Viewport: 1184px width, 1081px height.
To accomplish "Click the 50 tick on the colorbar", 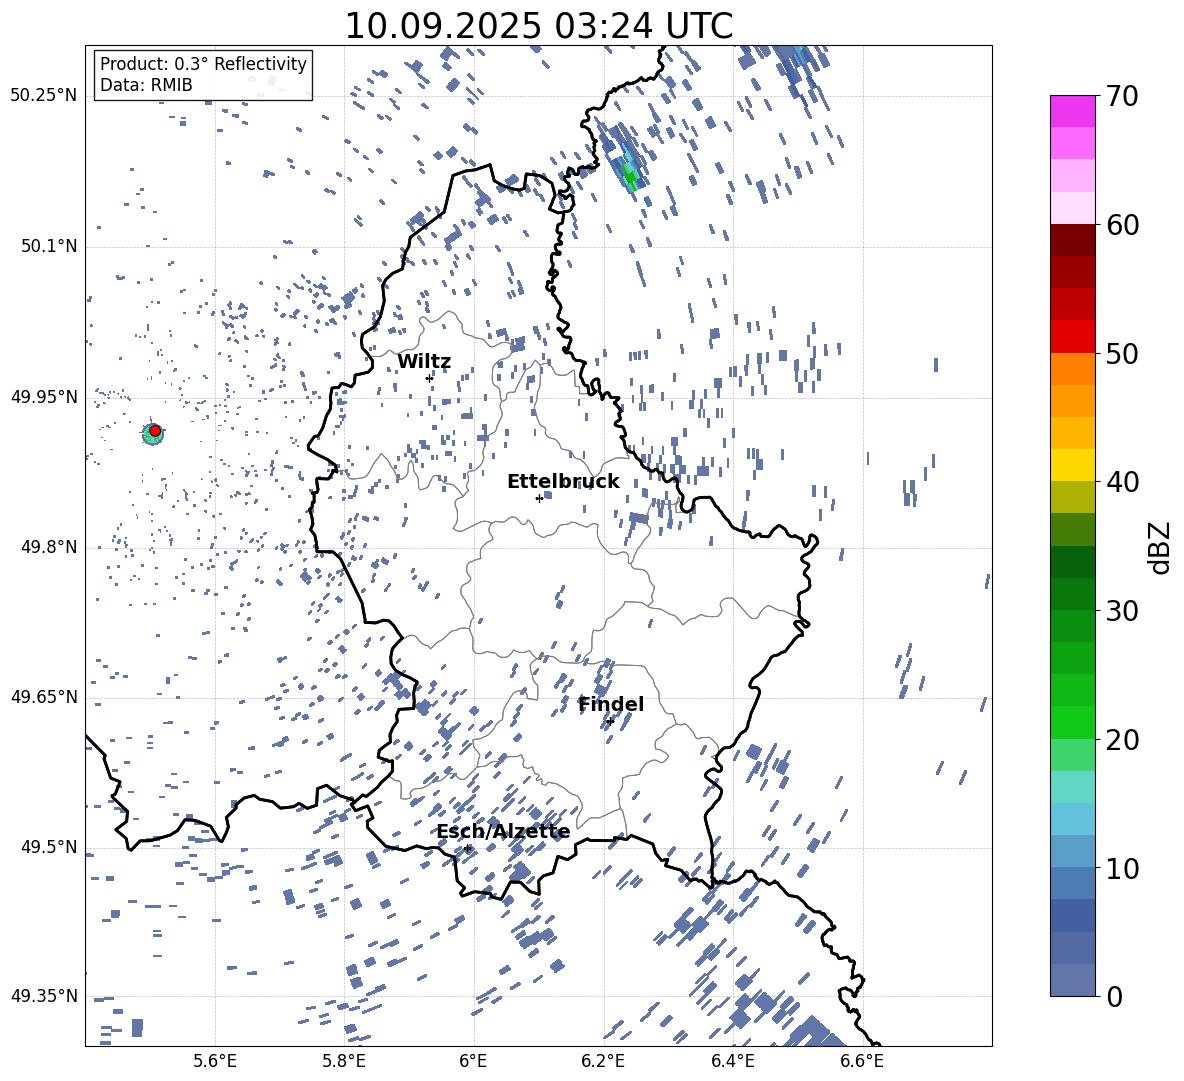I will click(x=1122, y=353).
